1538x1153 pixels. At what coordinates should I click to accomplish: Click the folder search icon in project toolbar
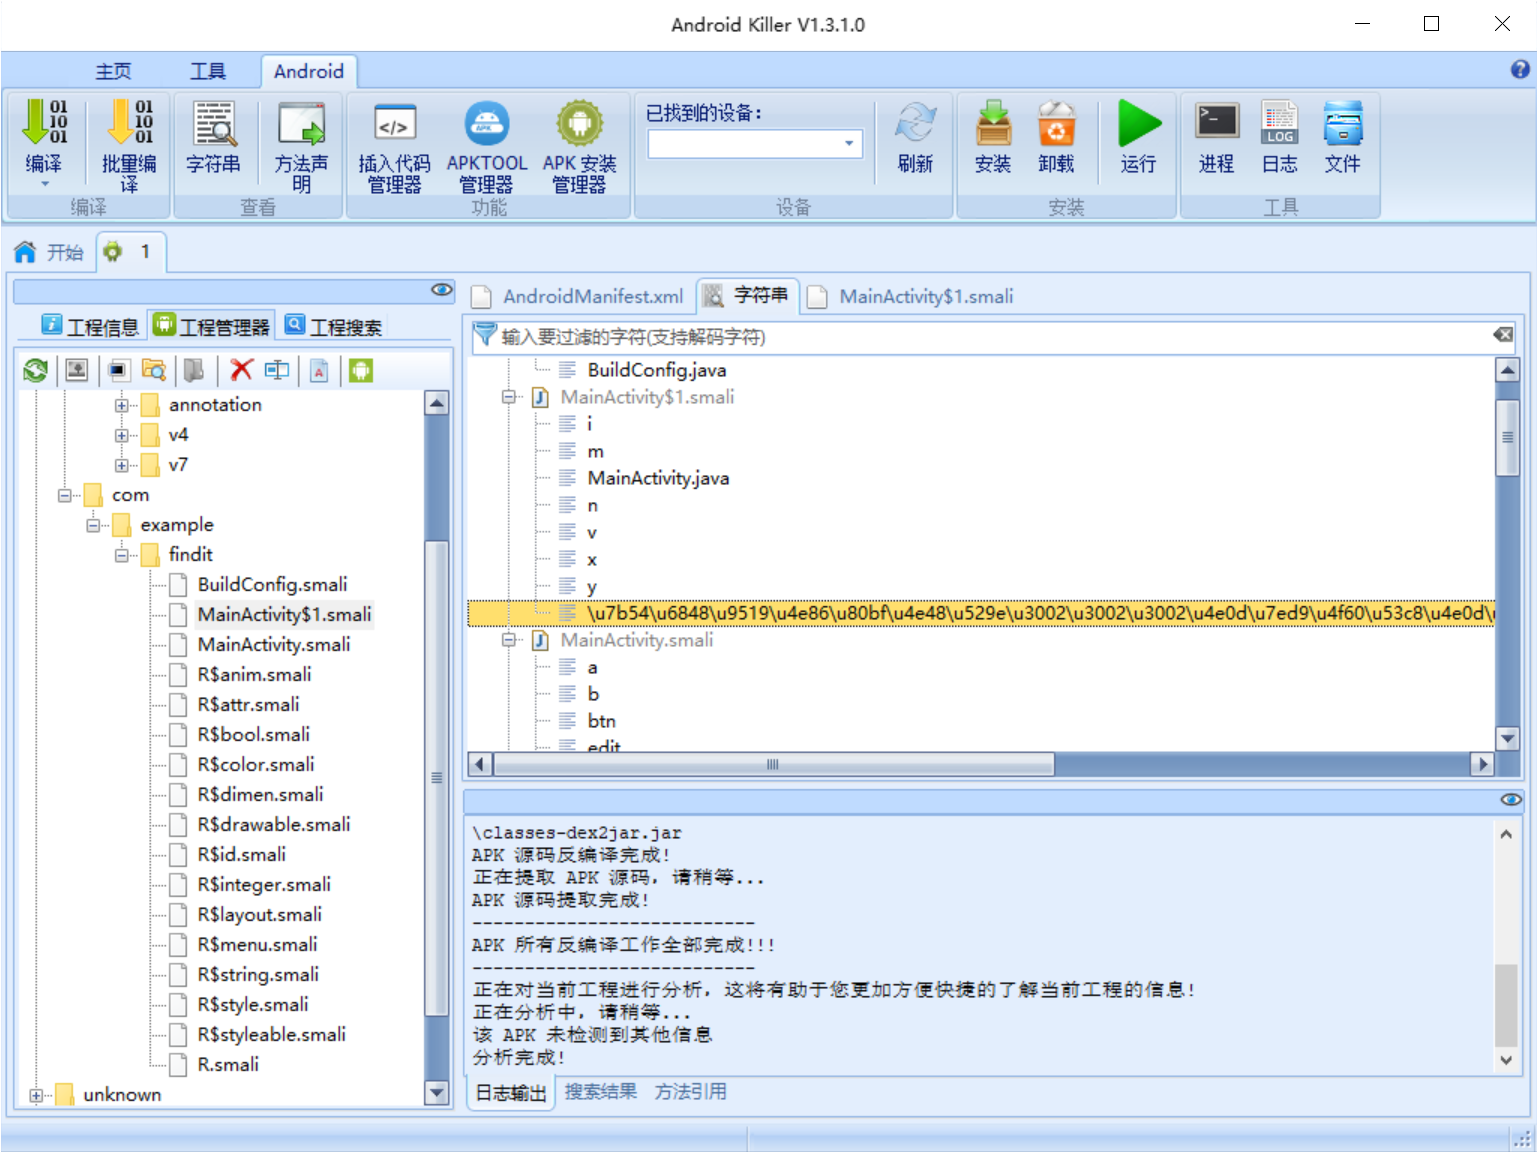(153, 370)
